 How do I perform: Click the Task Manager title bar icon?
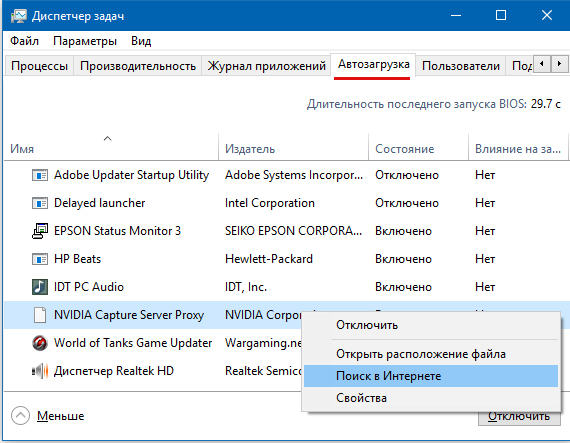click(x=19, y=16)
